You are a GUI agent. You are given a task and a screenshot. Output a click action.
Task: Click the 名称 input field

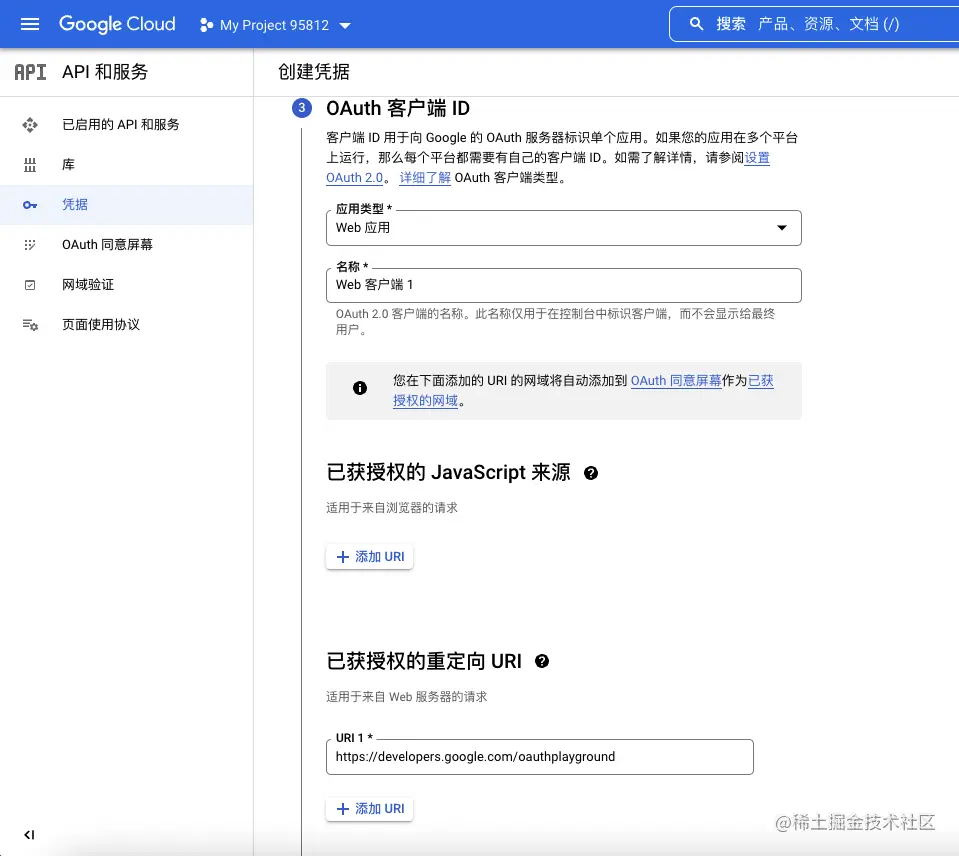[x=563, y=285]
